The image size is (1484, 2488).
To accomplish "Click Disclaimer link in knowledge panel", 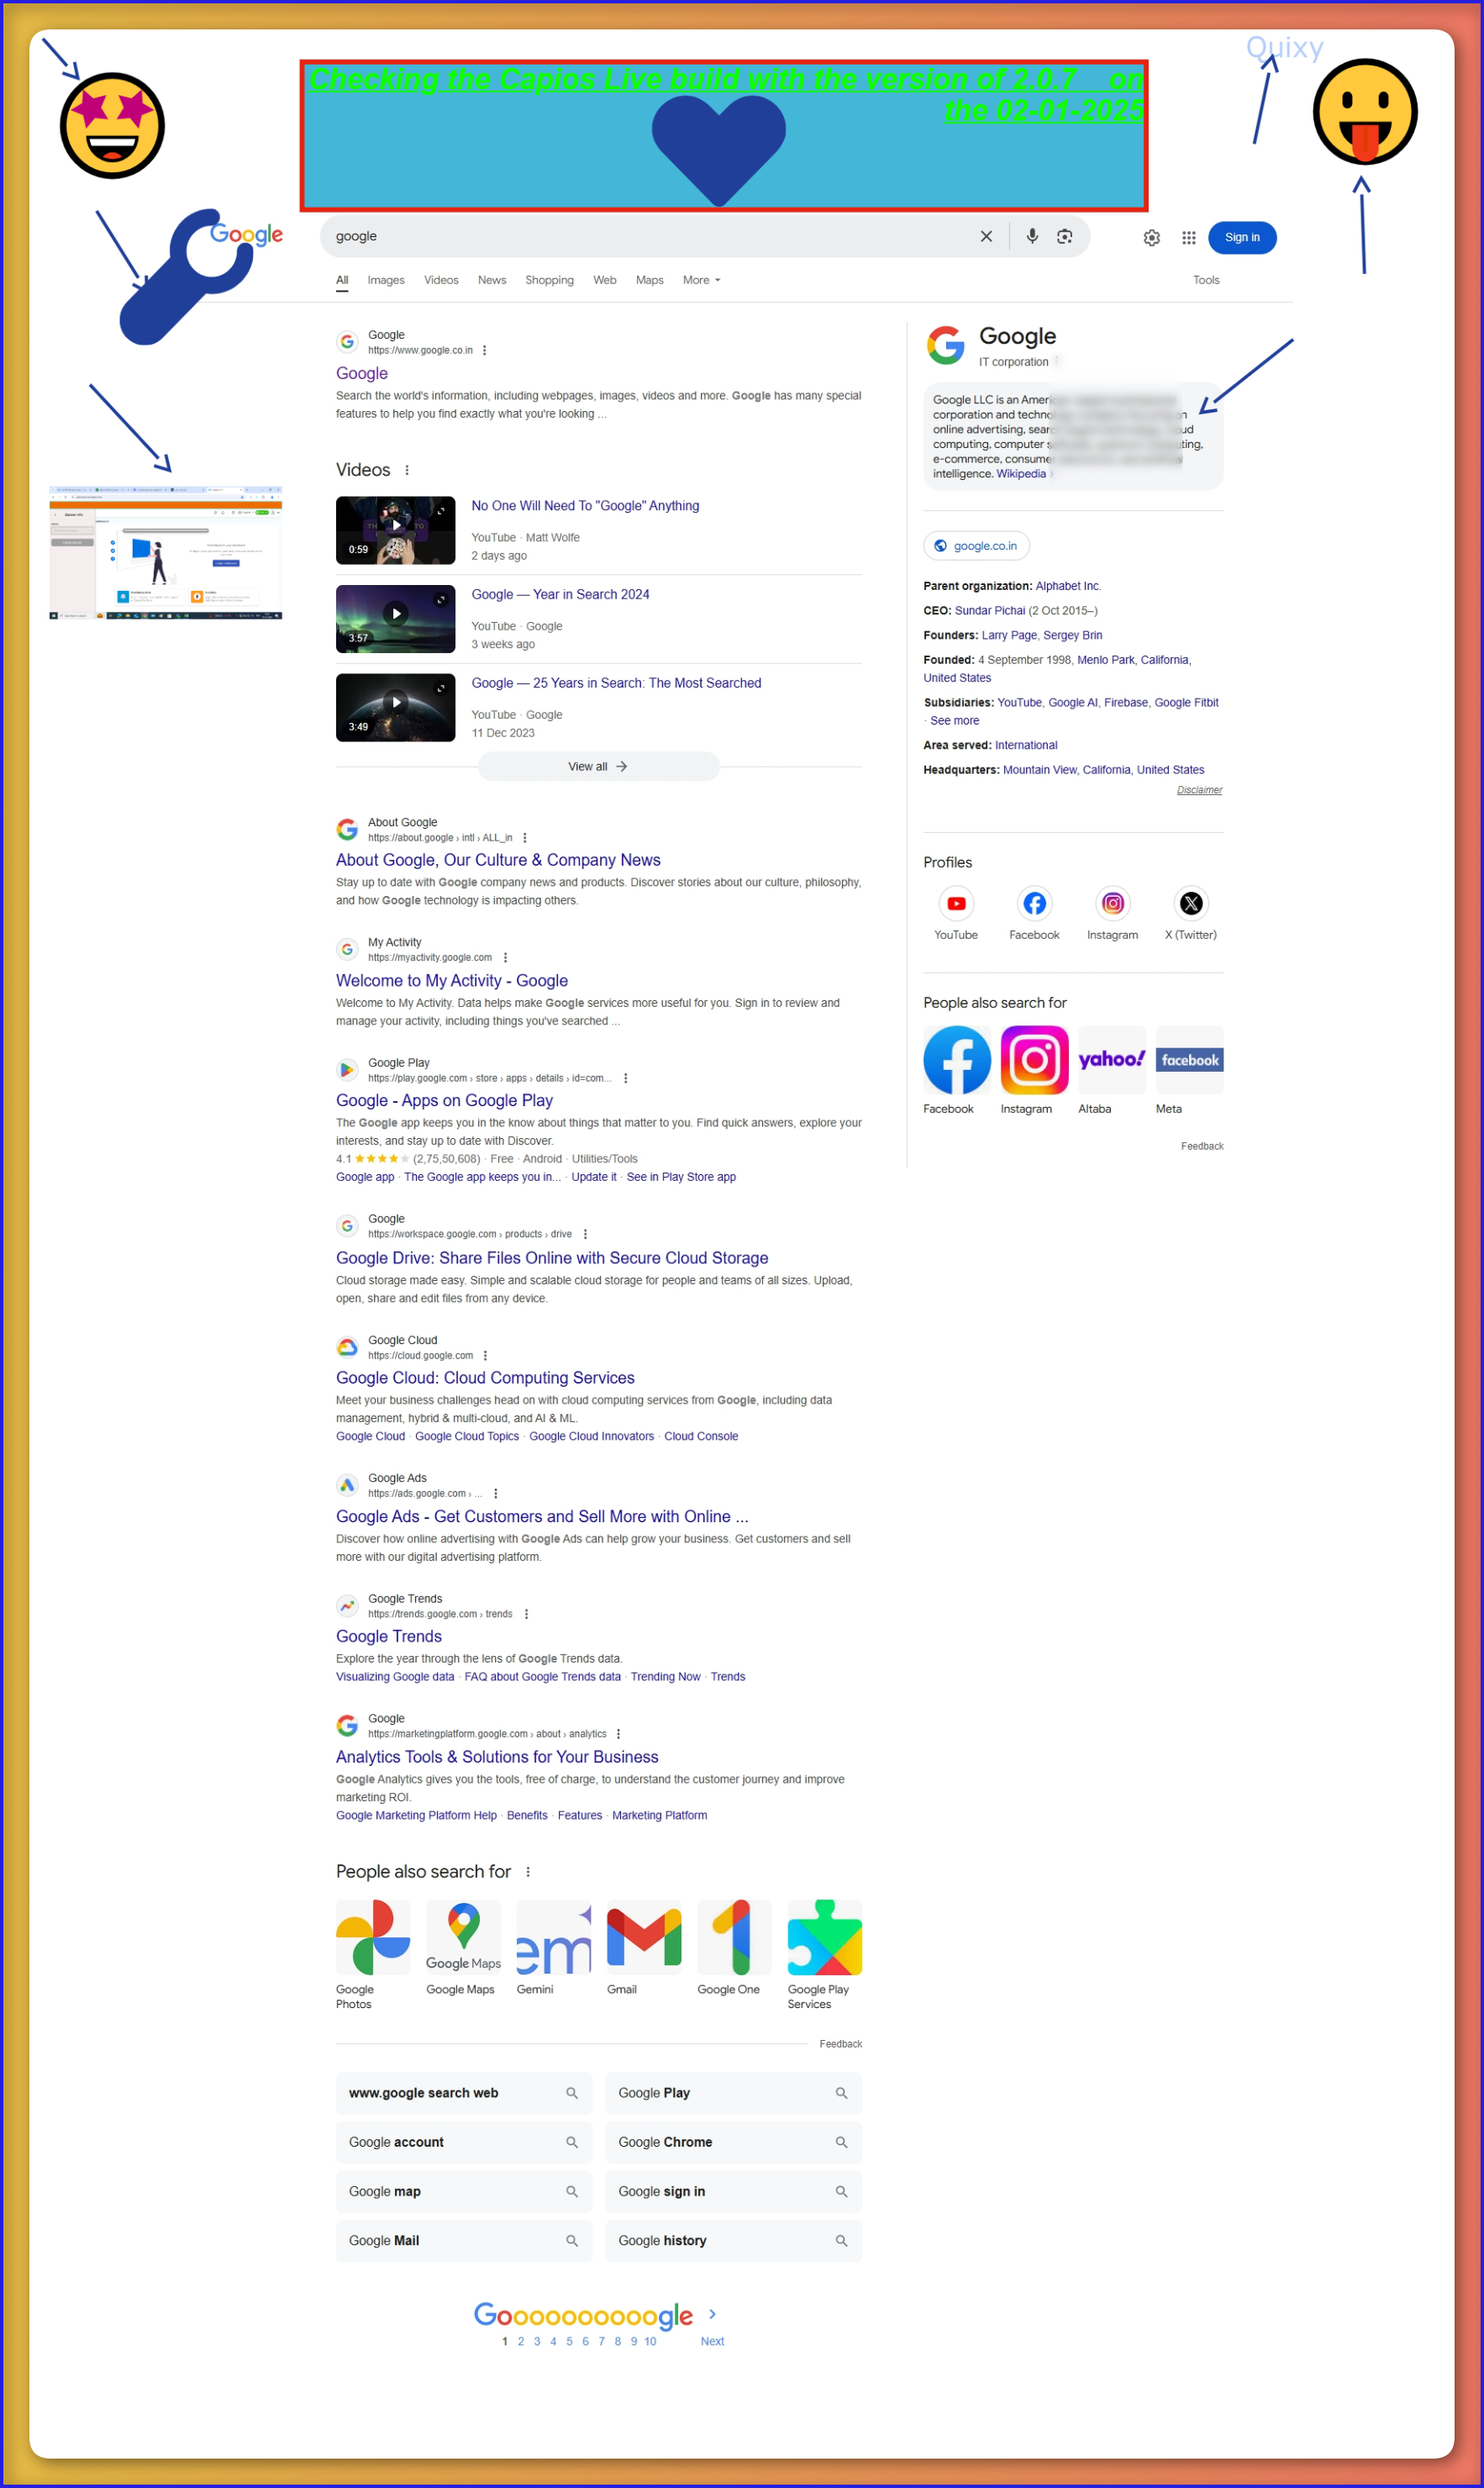I will [x=1199, y=790].
